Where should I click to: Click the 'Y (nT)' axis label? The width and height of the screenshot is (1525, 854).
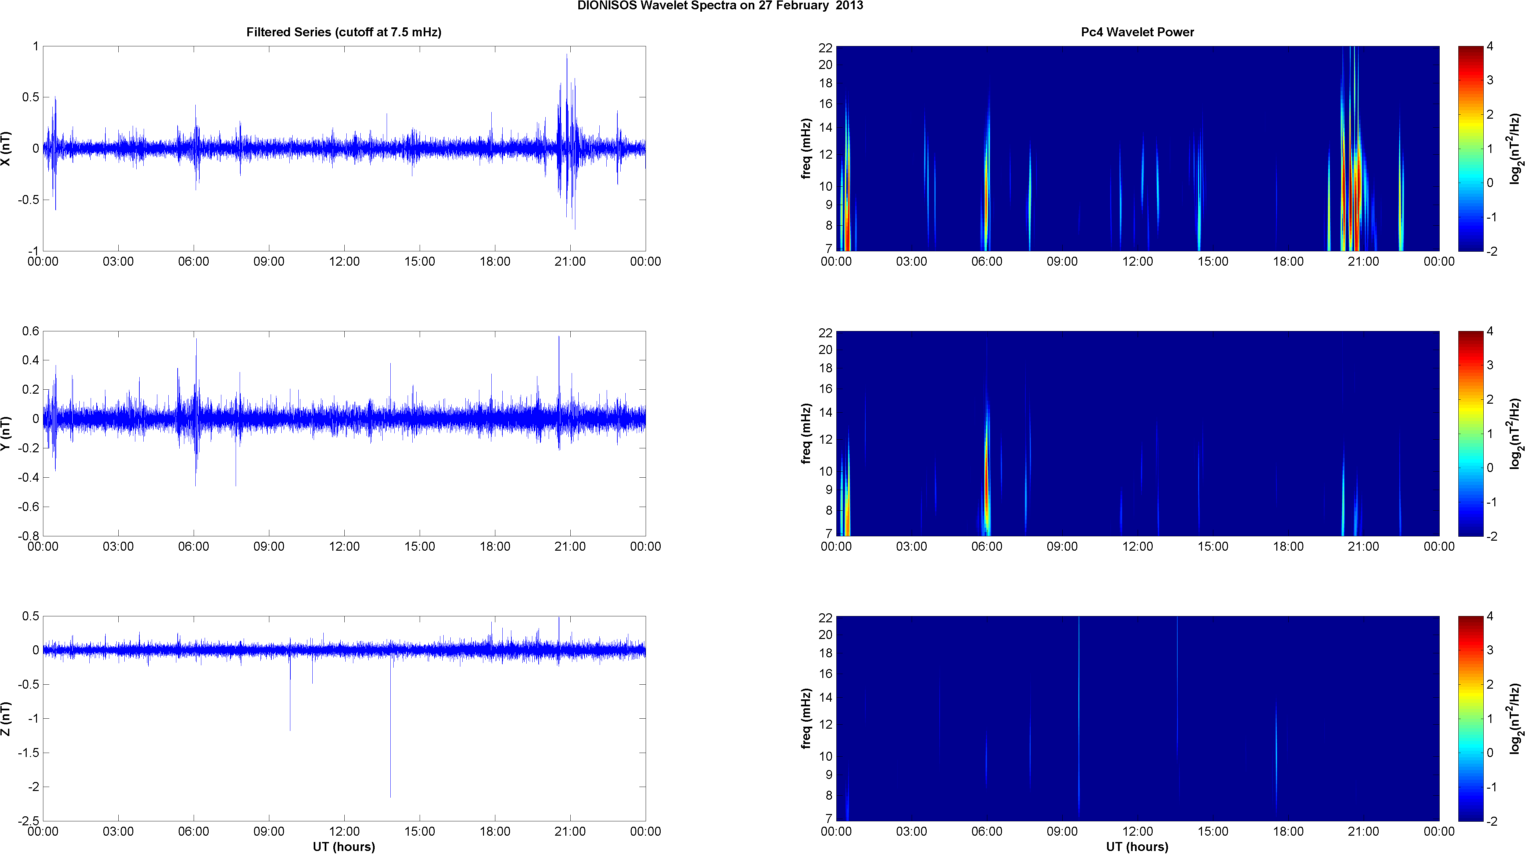(7, 433)
